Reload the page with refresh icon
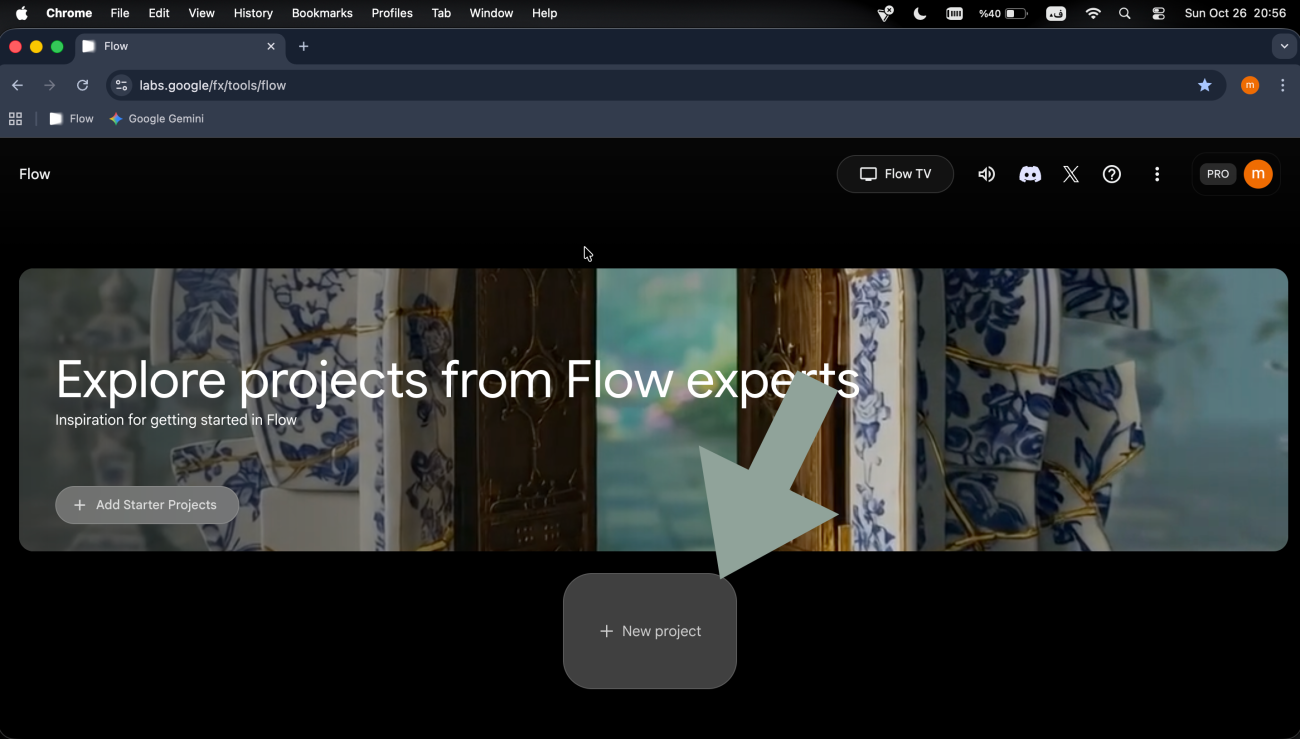1300x739 pixels. [x=83, y=86]
